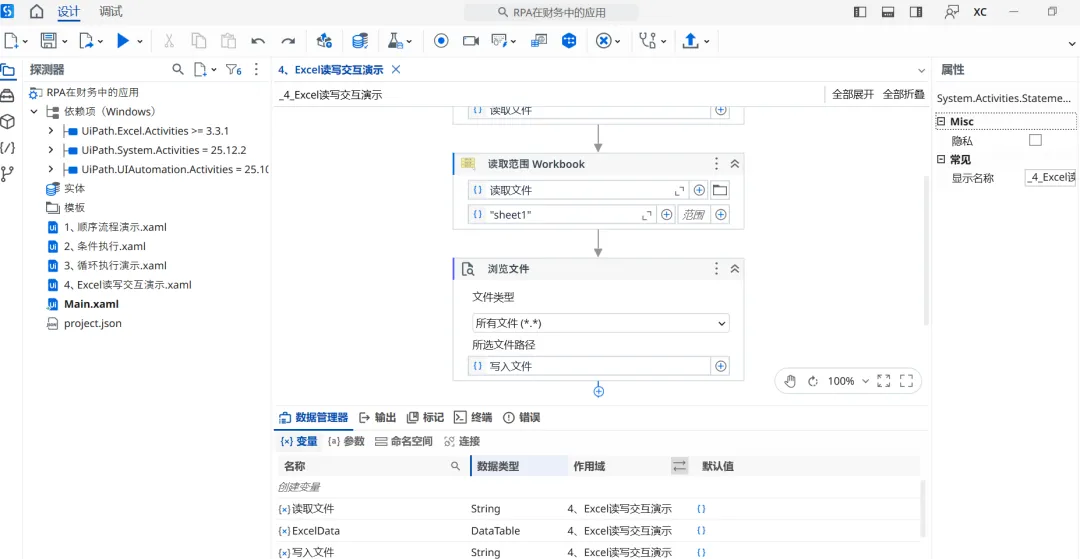Collapse the Misc section in properties
Viewport: 1080px width, 559px height.
(x=942, y=121)
